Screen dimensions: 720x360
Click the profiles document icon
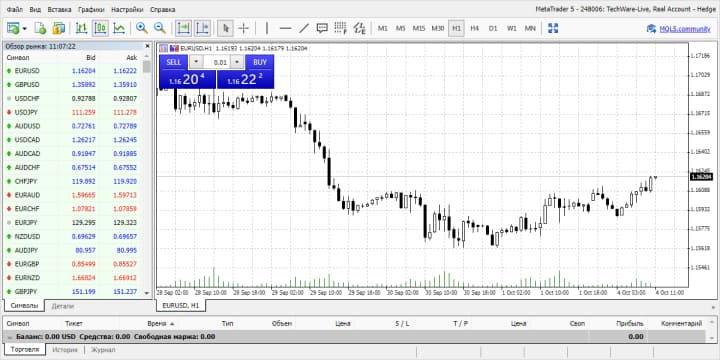tap(40, 28)
